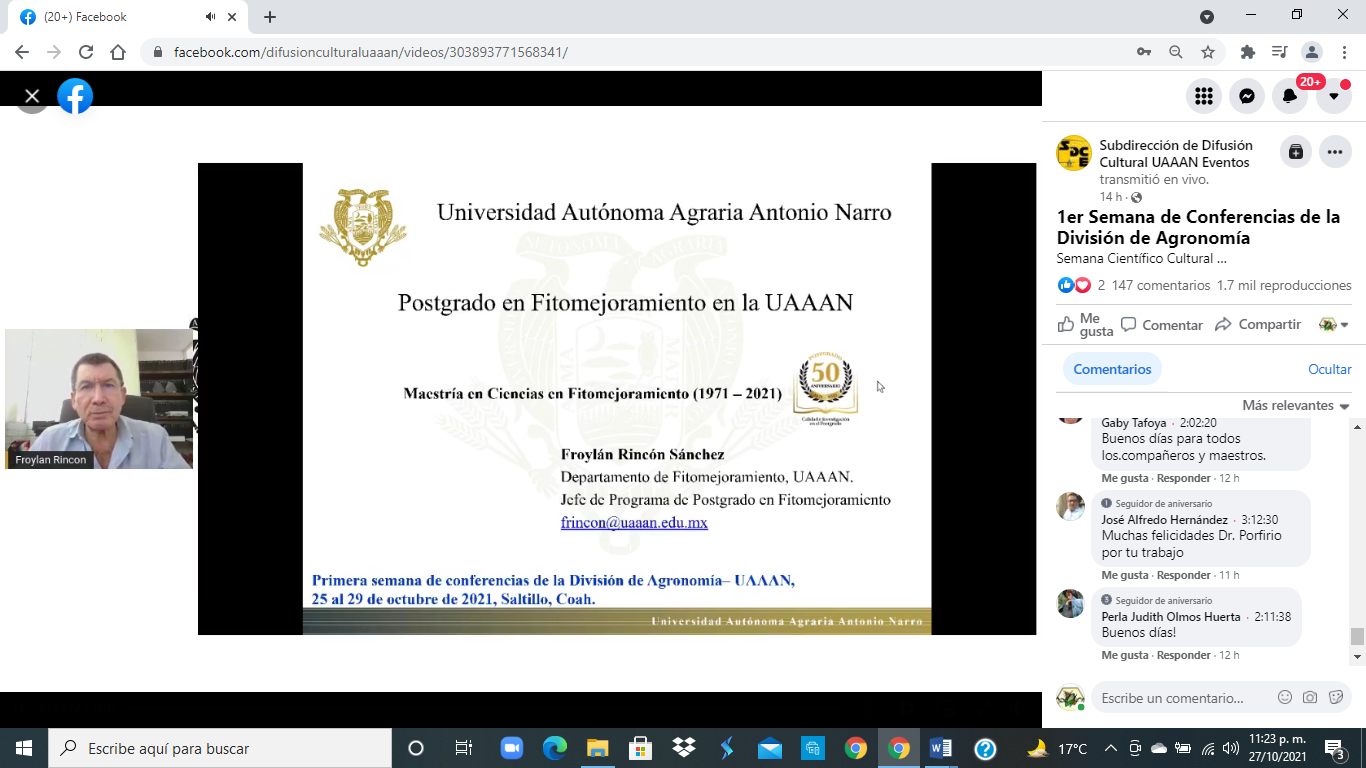This screenshot has height=768, width=1366.
Task: Hide comments with the Ocultar link
Action: [x=1329, y=369]
